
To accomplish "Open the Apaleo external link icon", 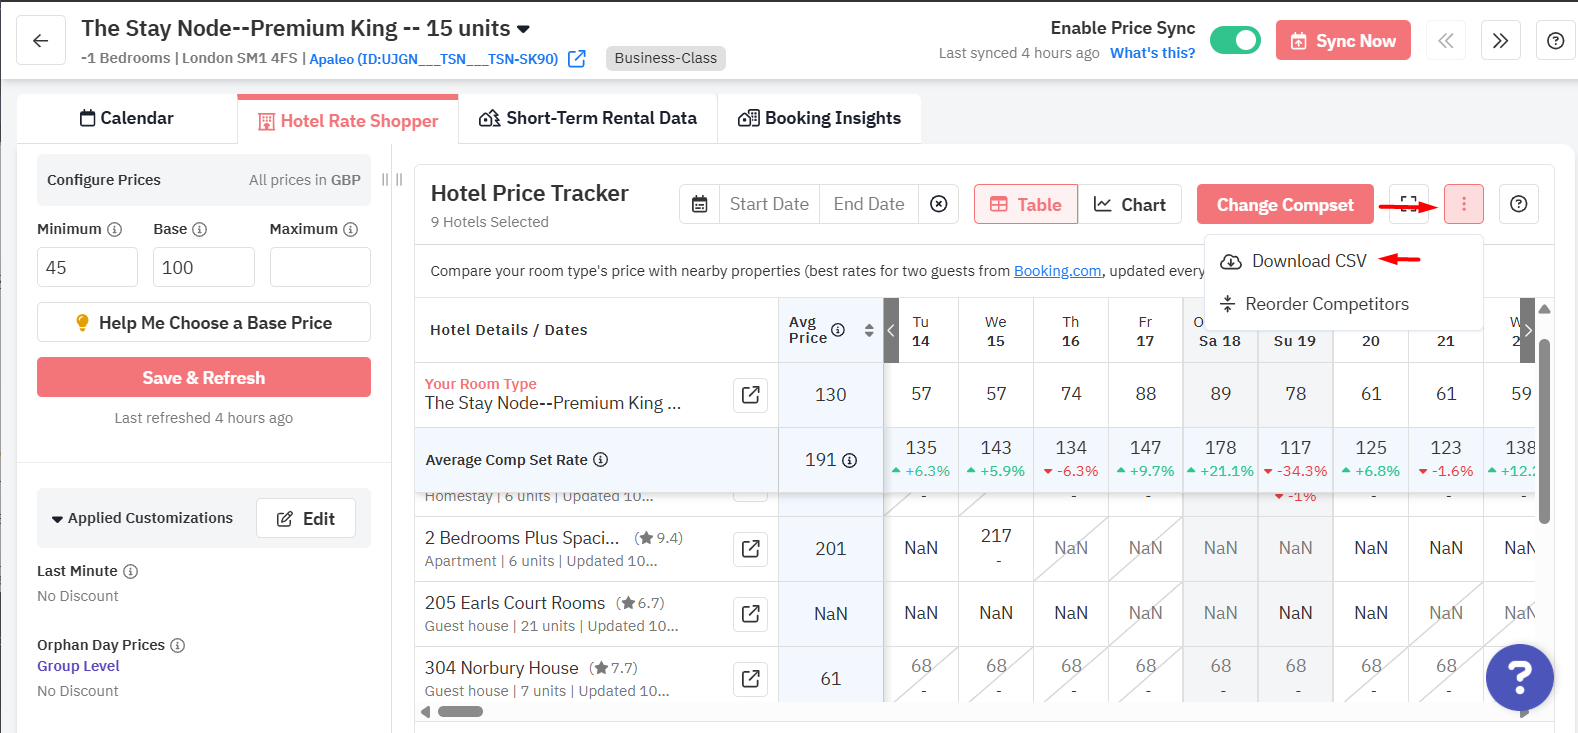I will coord(577,59).
